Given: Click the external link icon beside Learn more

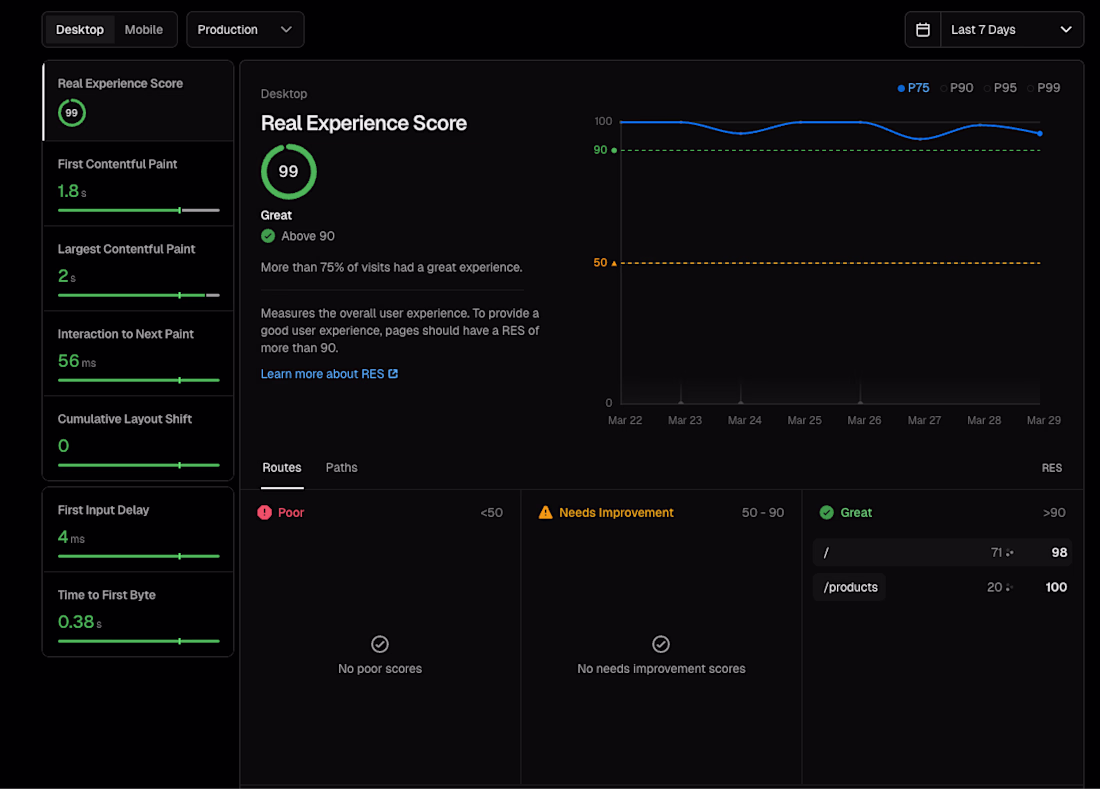Looking at the screenshot, I should pos(393,374).
